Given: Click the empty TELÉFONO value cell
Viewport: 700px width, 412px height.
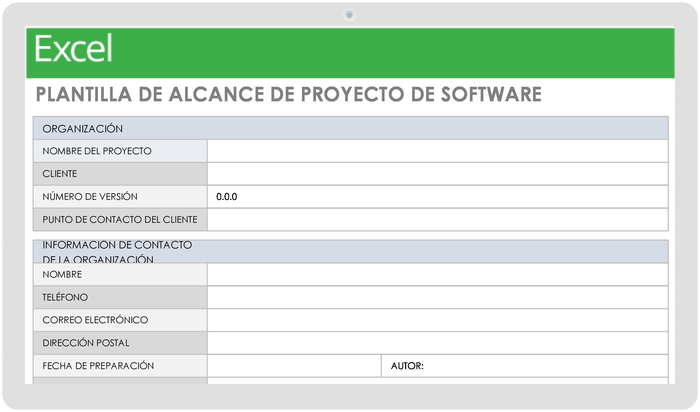Looking at the screenshot, I should click(437, 298).
